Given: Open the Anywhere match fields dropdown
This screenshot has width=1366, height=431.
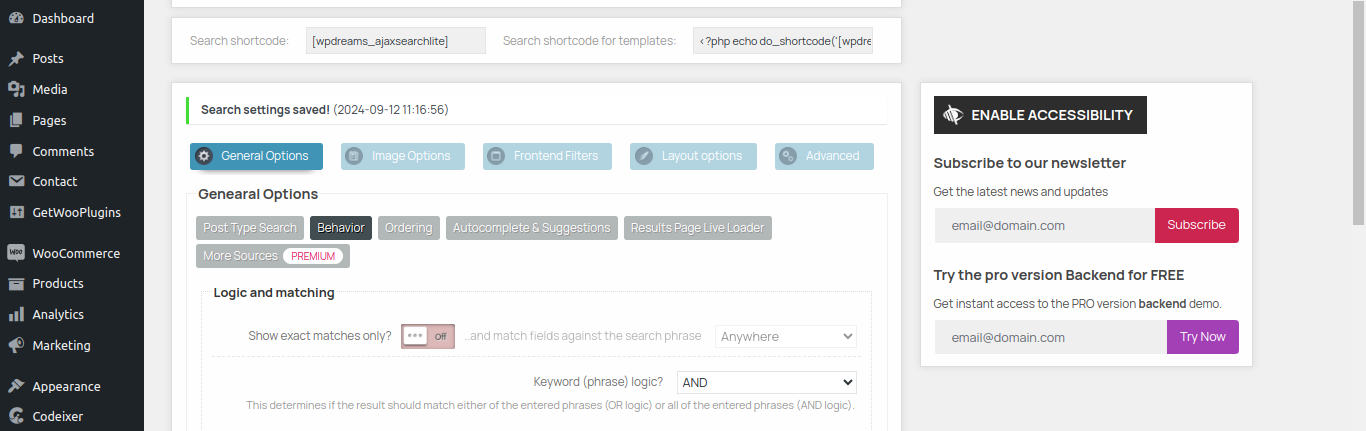Looking at the screenshot, I should tap(786, 336).
